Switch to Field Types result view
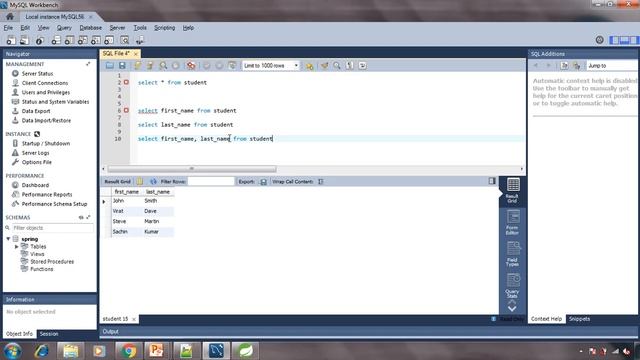 pos(513,254)
